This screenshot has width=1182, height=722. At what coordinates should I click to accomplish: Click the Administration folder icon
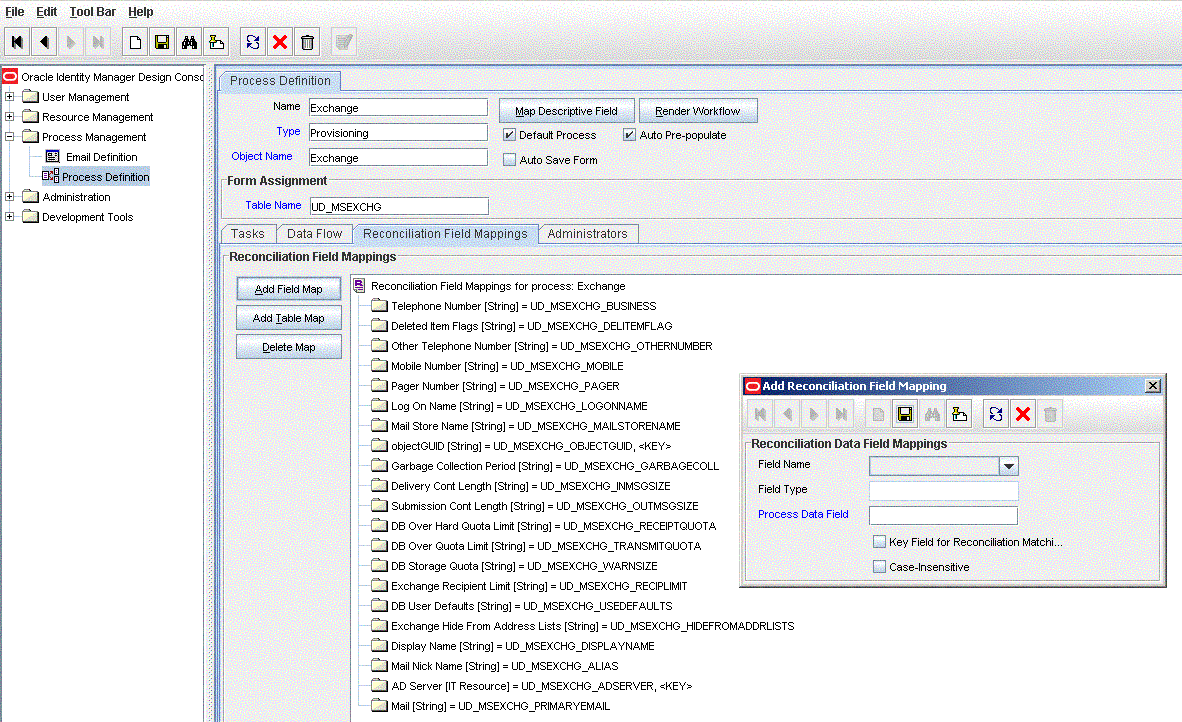tap(30, 197)
